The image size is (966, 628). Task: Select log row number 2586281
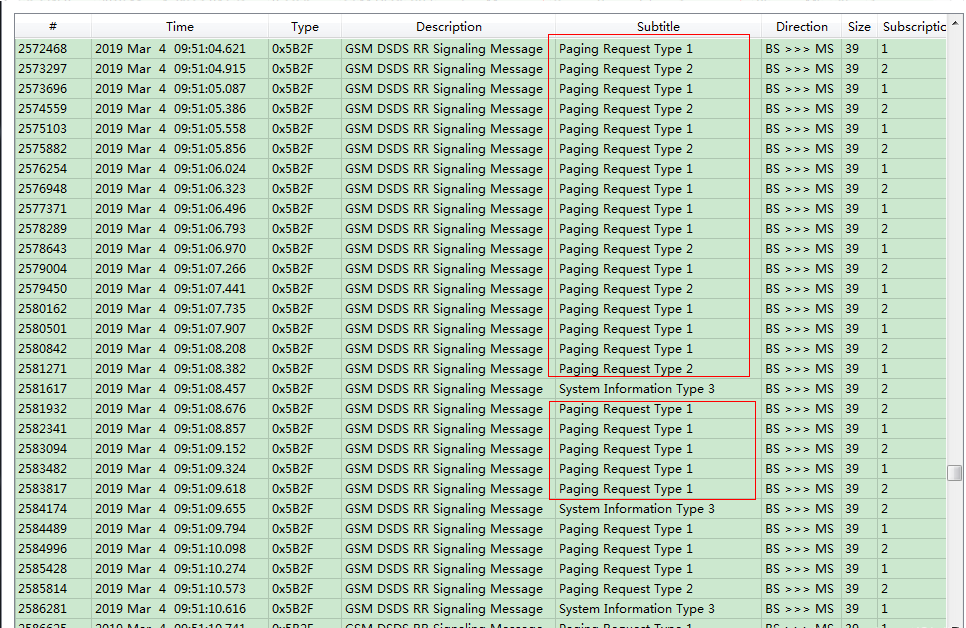coord(480,609)
